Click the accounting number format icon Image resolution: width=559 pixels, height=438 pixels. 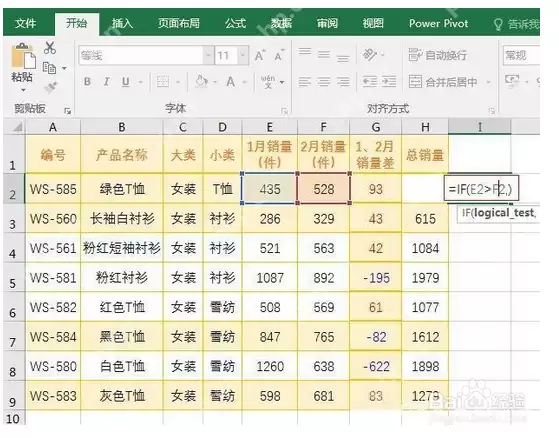tap(512, 81)
